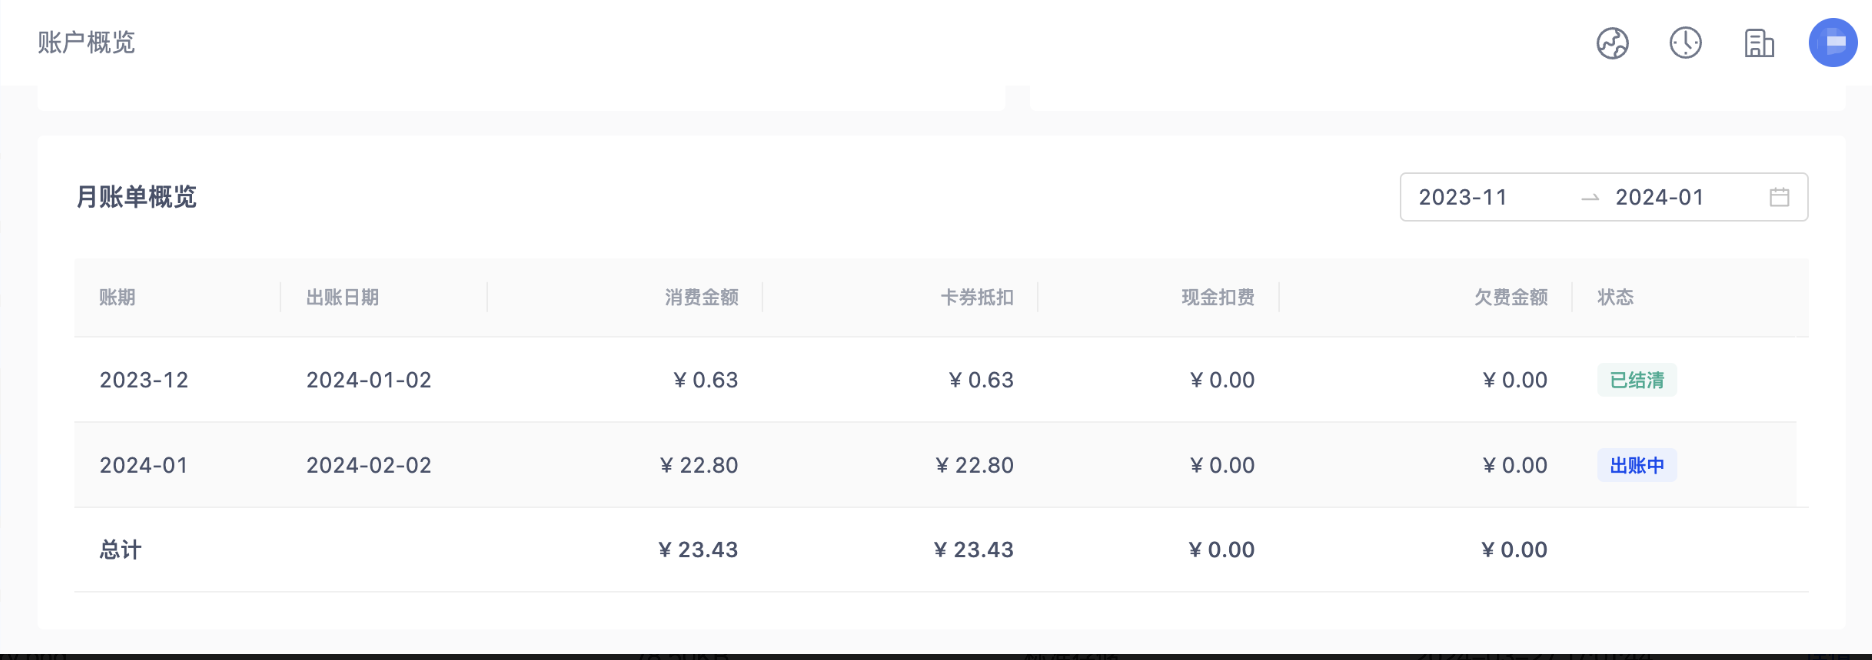Click the arrow between the two dates

point(1590,198)
